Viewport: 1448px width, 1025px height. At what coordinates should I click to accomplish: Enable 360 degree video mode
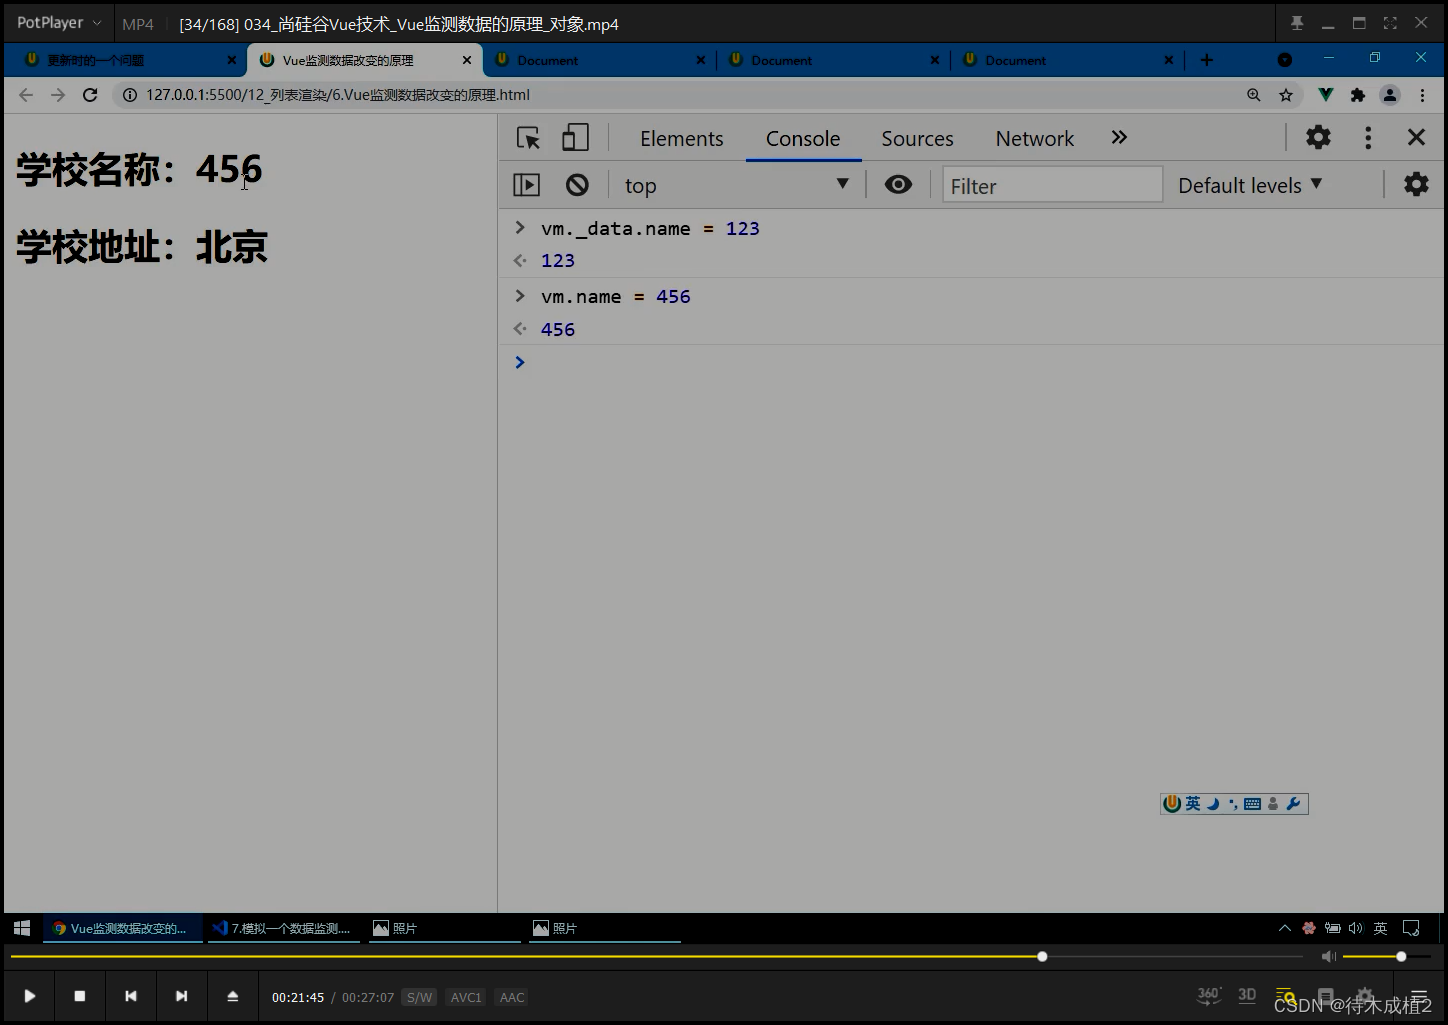pos(1209,996)
